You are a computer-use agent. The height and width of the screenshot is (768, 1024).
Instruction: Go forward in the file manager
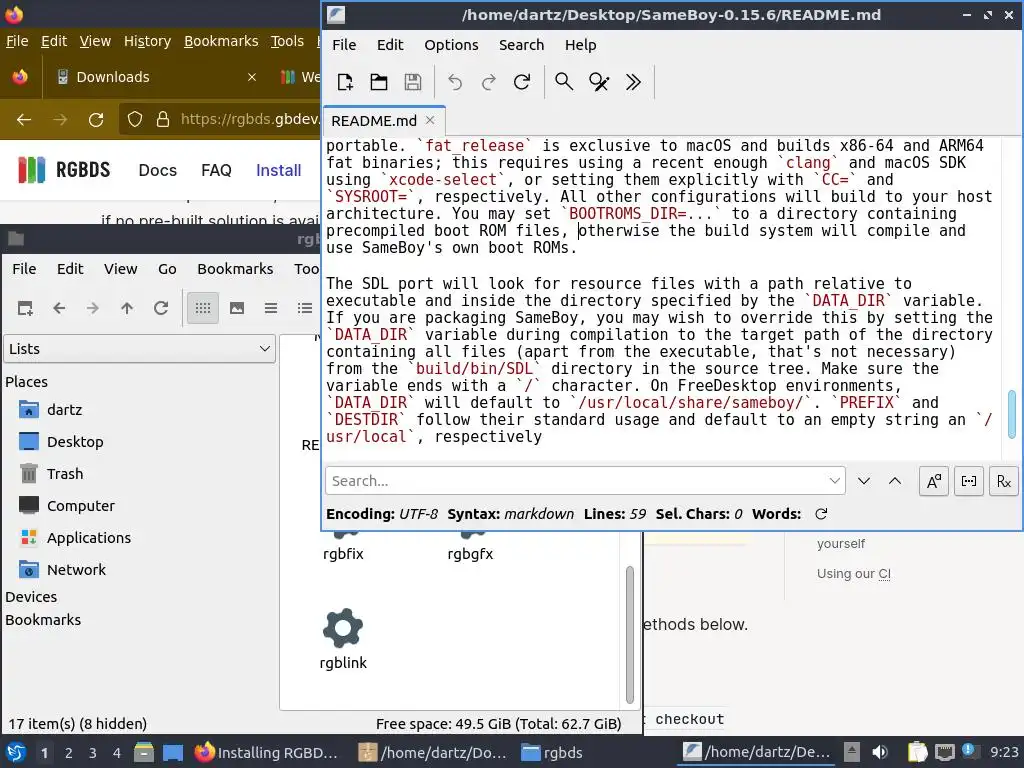[93, 308]
